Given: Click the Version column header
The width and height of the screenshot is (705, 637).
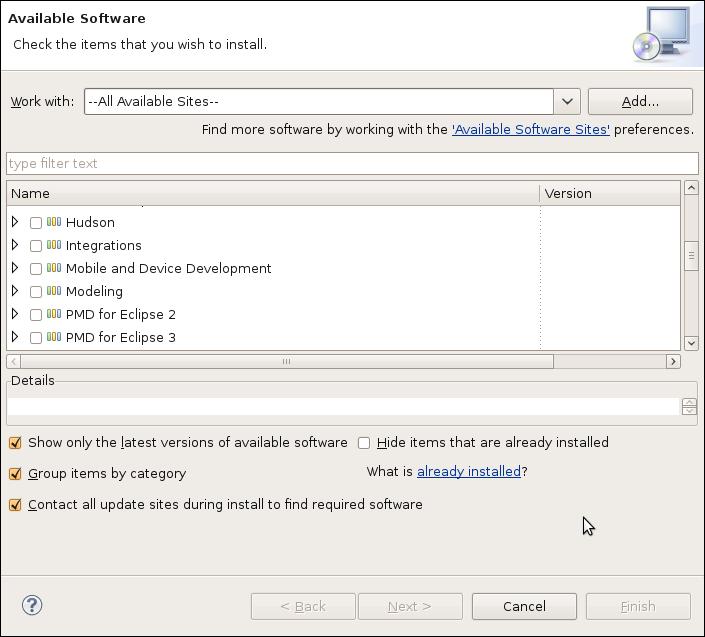Looking at the screenshot, I should (x=610, y=193).
